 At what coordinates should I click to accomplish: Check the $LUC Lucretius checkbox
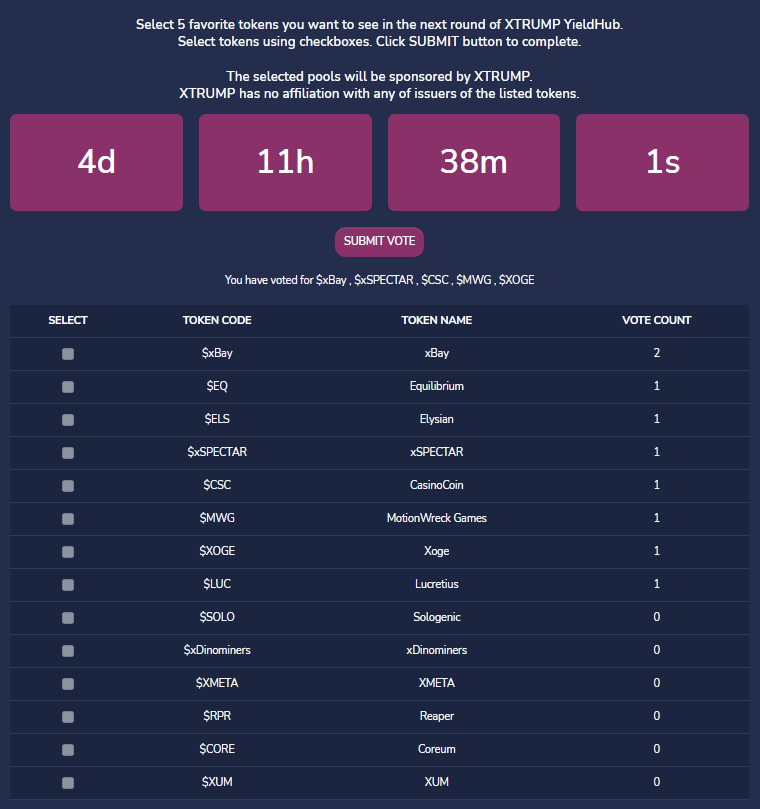[68, 585]
